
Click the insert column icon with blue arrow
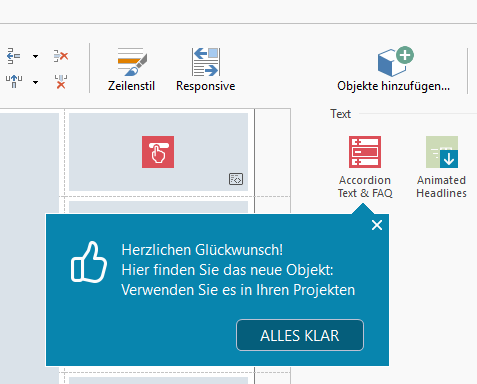pyautogui.click(x=14, y=56)
